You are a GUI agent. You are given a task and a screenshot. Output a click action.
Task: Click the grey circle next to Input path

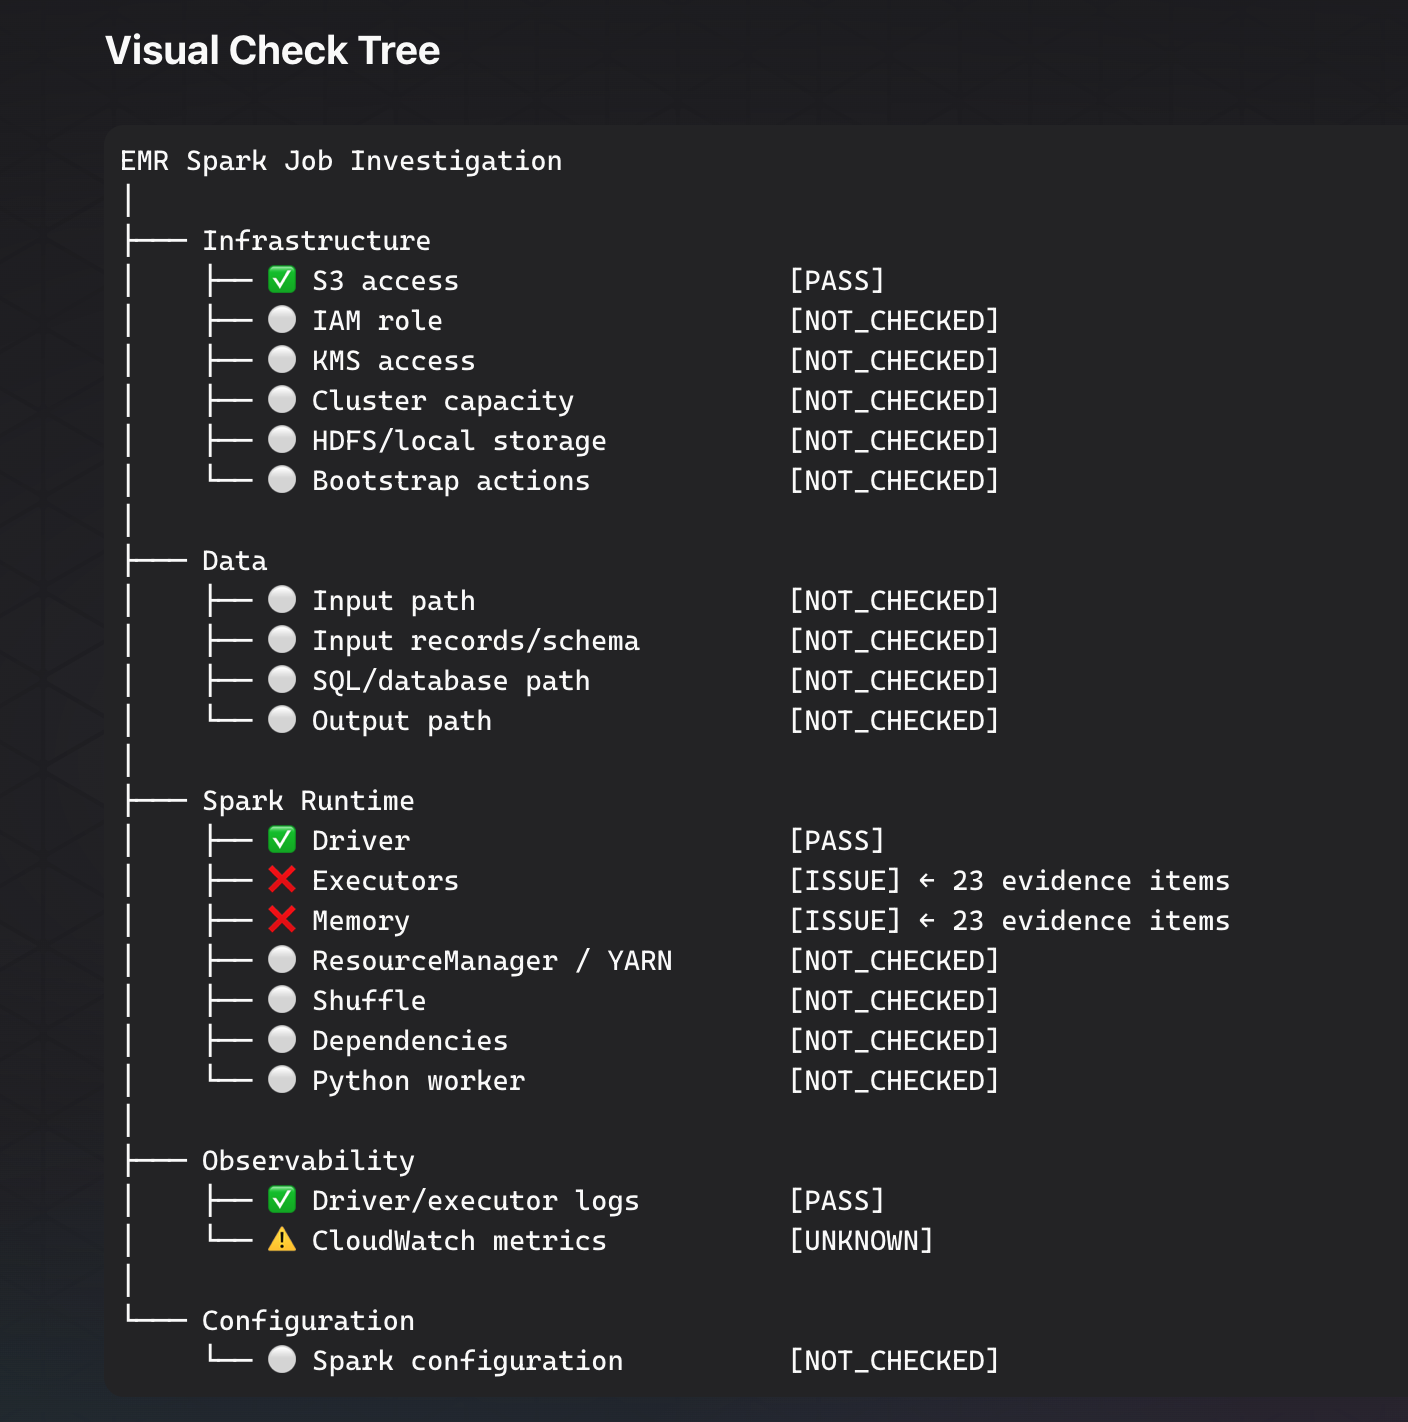pos(282,600)
